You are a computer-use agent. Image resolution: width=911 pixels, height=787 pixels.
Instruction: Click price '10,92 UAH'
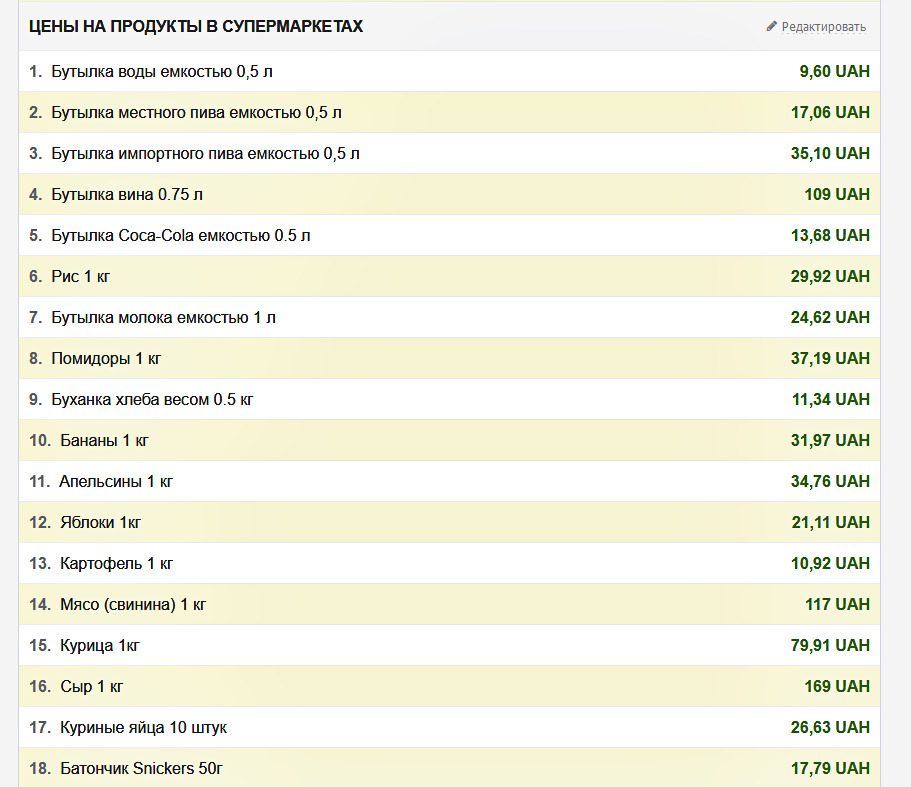pos(830,563)
